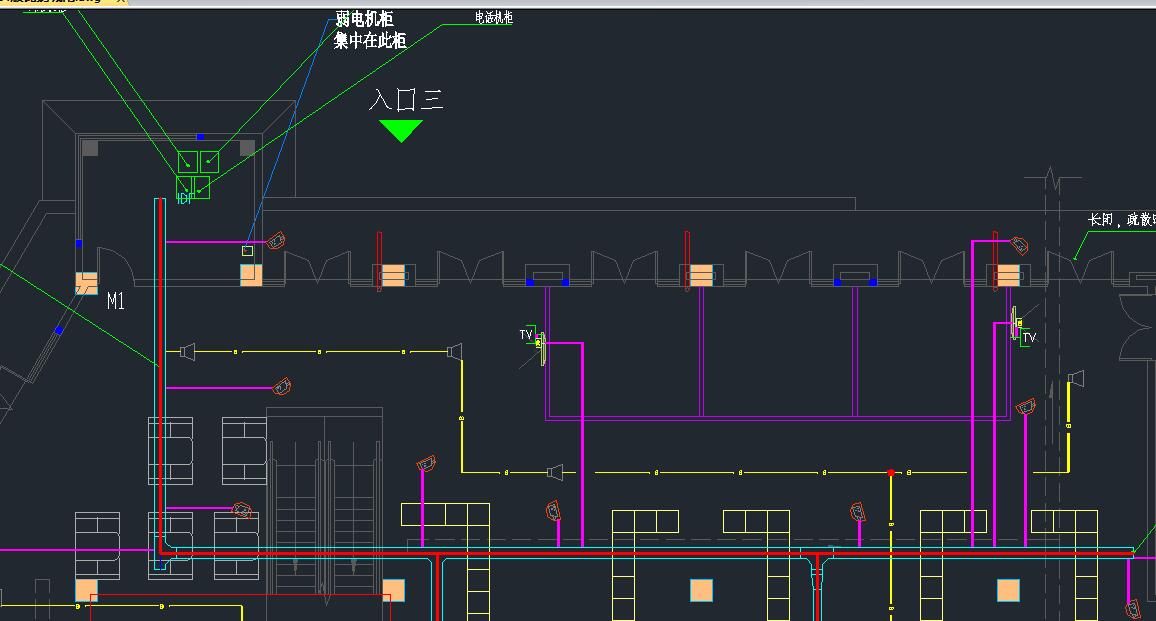Select the loudspeaker symbol left of the TV outlet
Screen dimensions: 1156x621
(454, 352)
